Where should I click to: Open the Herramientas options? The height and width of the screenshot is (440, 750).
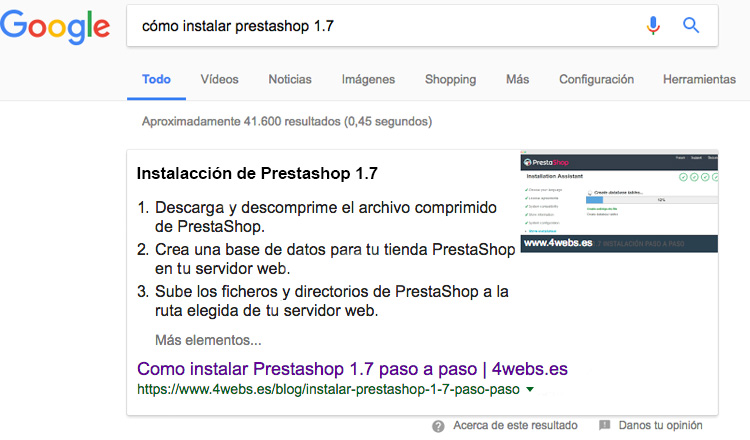(x=699, y=79)
